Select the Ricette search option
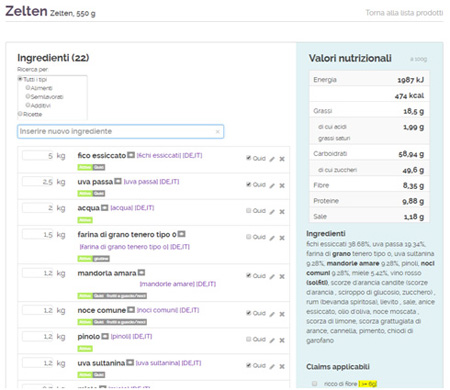This screenshot has height=390, width=450. pyautogui.click(x=20, y=114)
